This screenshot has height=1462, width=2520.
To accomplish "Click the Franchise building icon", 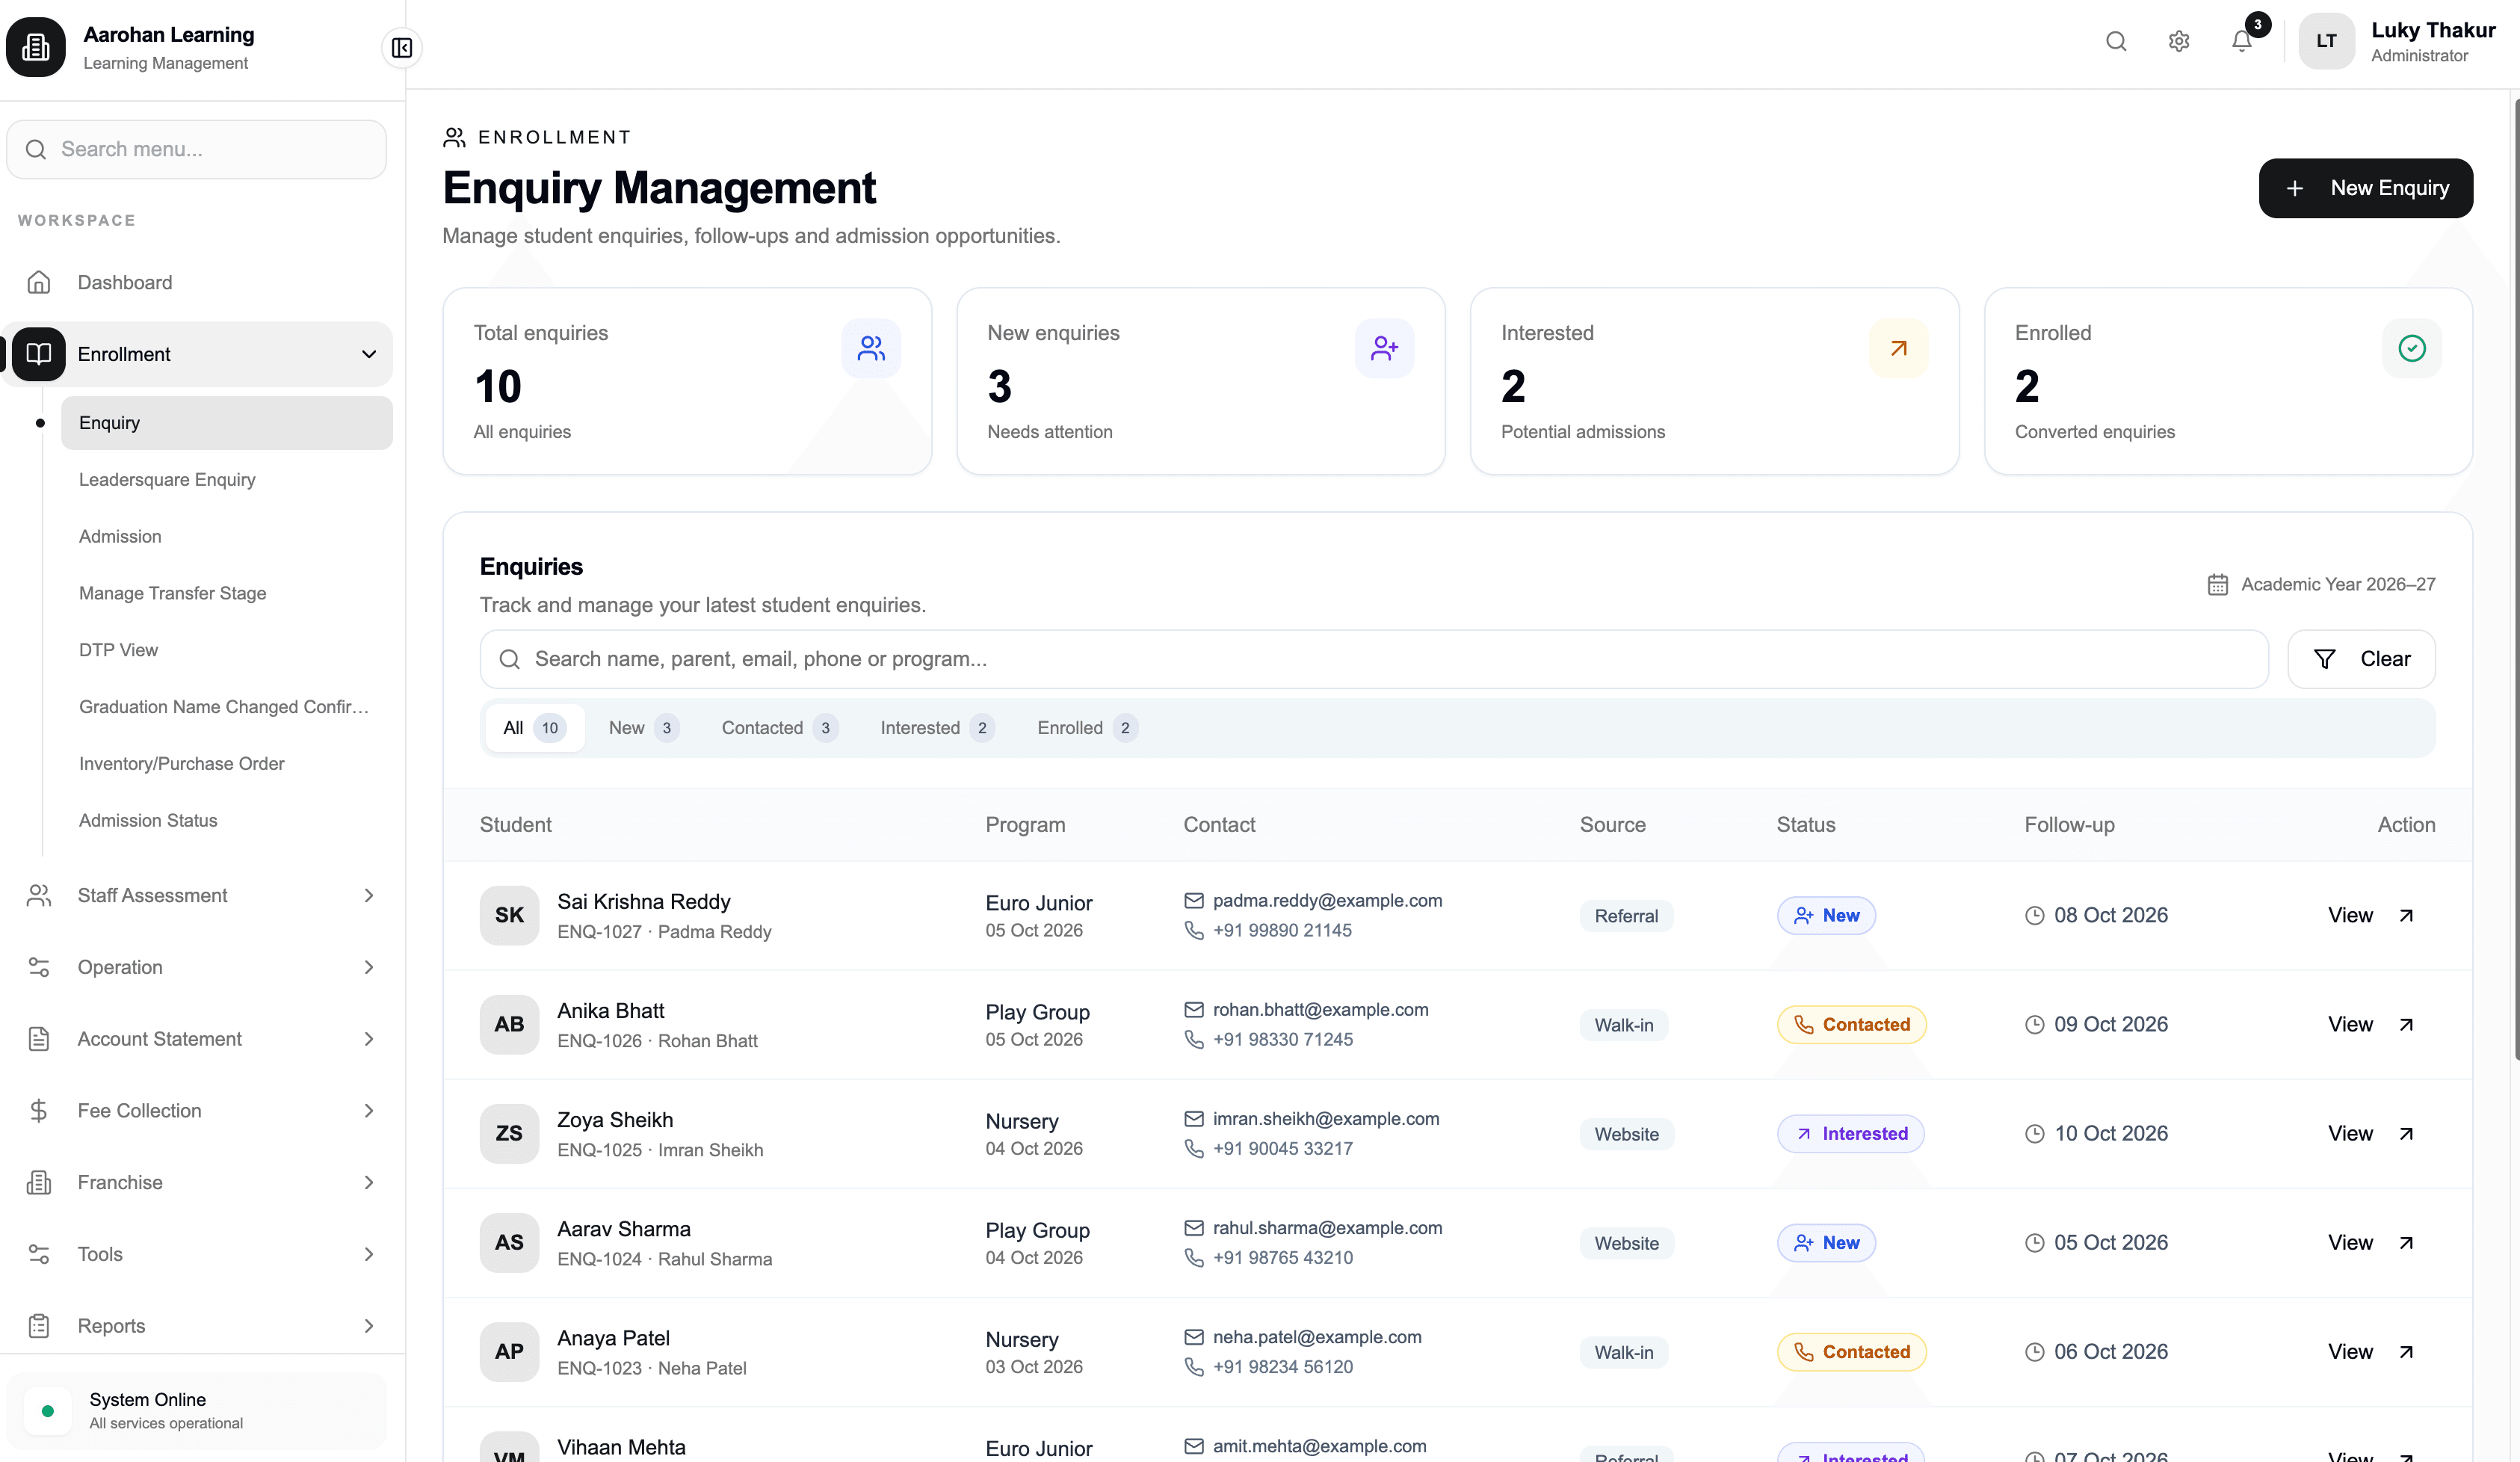I will tap(39, 1183).
